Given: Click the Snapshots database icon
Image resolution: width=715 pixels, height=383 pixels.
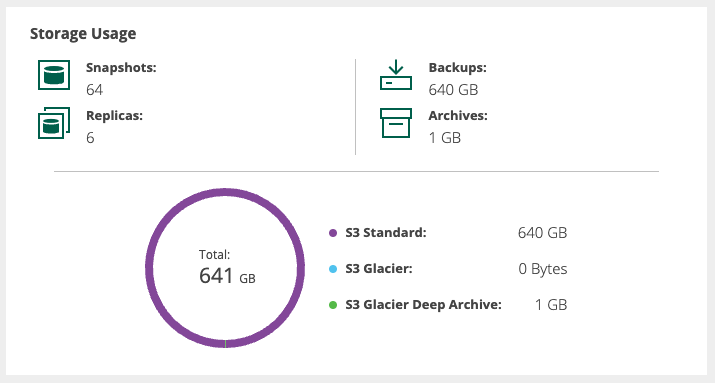Looking at the screenshot, I should 54,75.
